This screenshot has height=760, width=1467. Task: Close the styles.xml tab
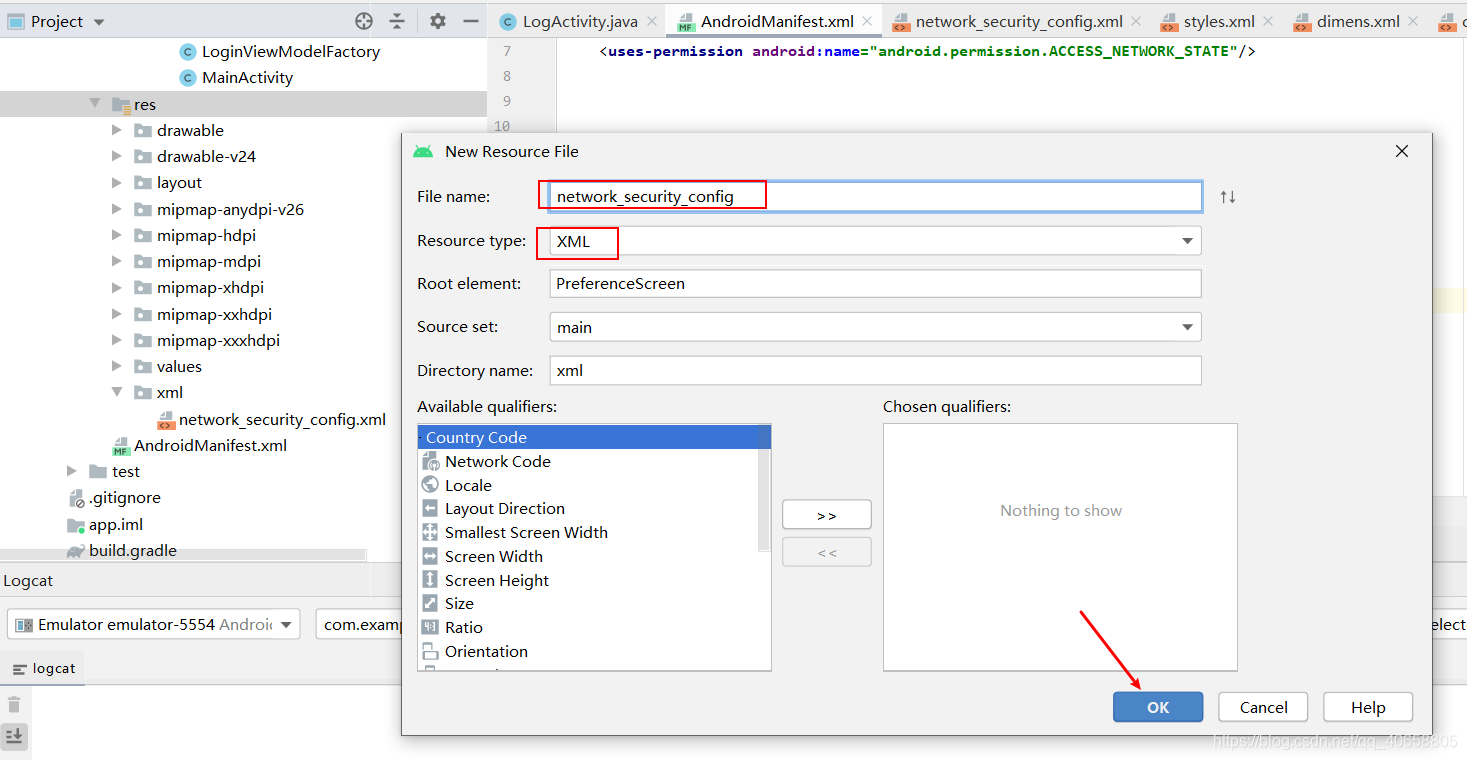(x=1269, y=21)
